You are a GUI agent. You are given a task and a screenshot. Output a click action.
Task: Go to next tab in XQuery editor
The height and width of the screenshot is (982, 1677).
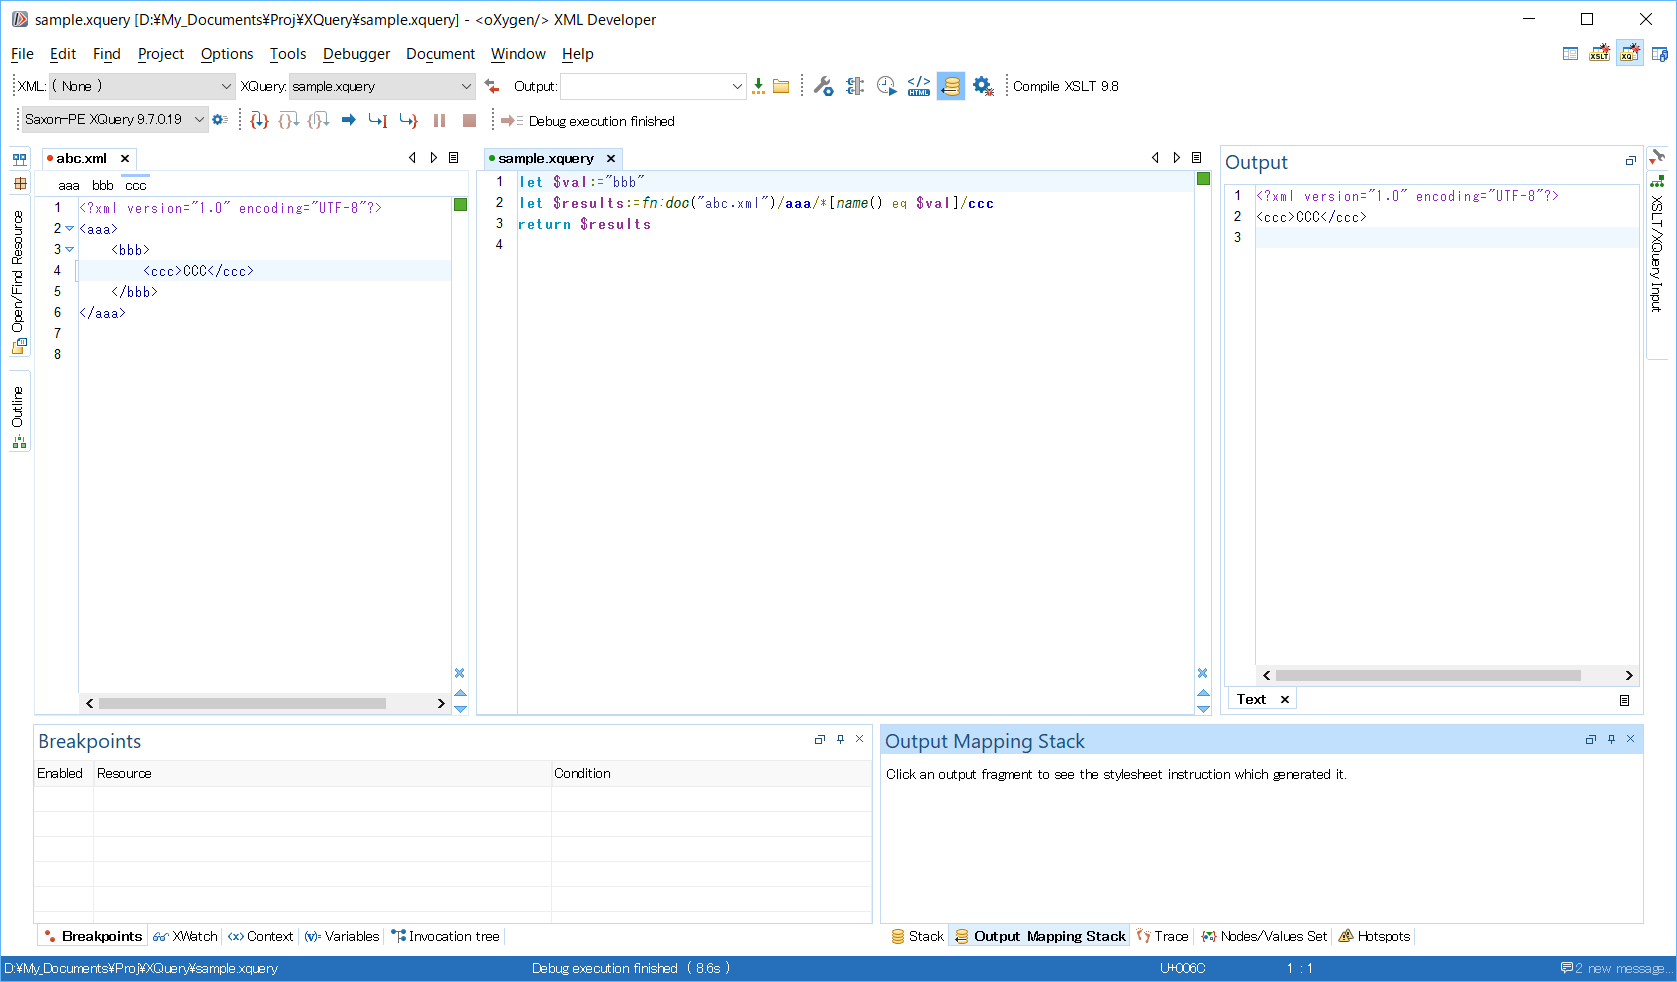[1176, 158]
